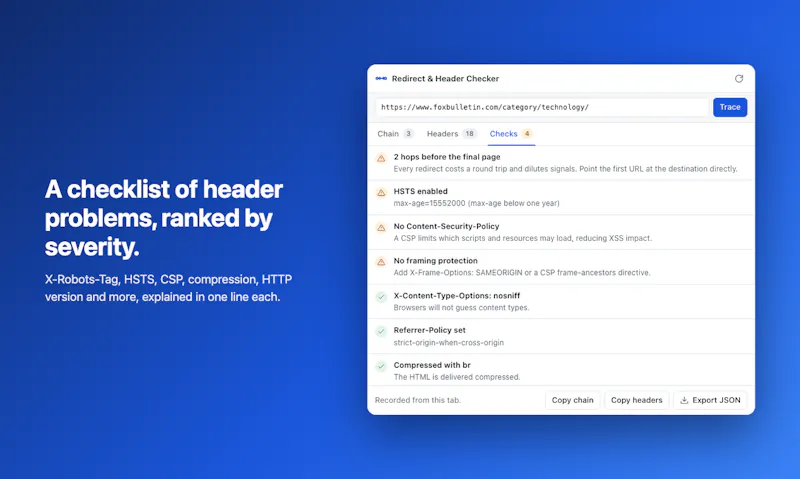Click the '2 hops before the final page' heading
800x479 pixels.
(447, 157)
